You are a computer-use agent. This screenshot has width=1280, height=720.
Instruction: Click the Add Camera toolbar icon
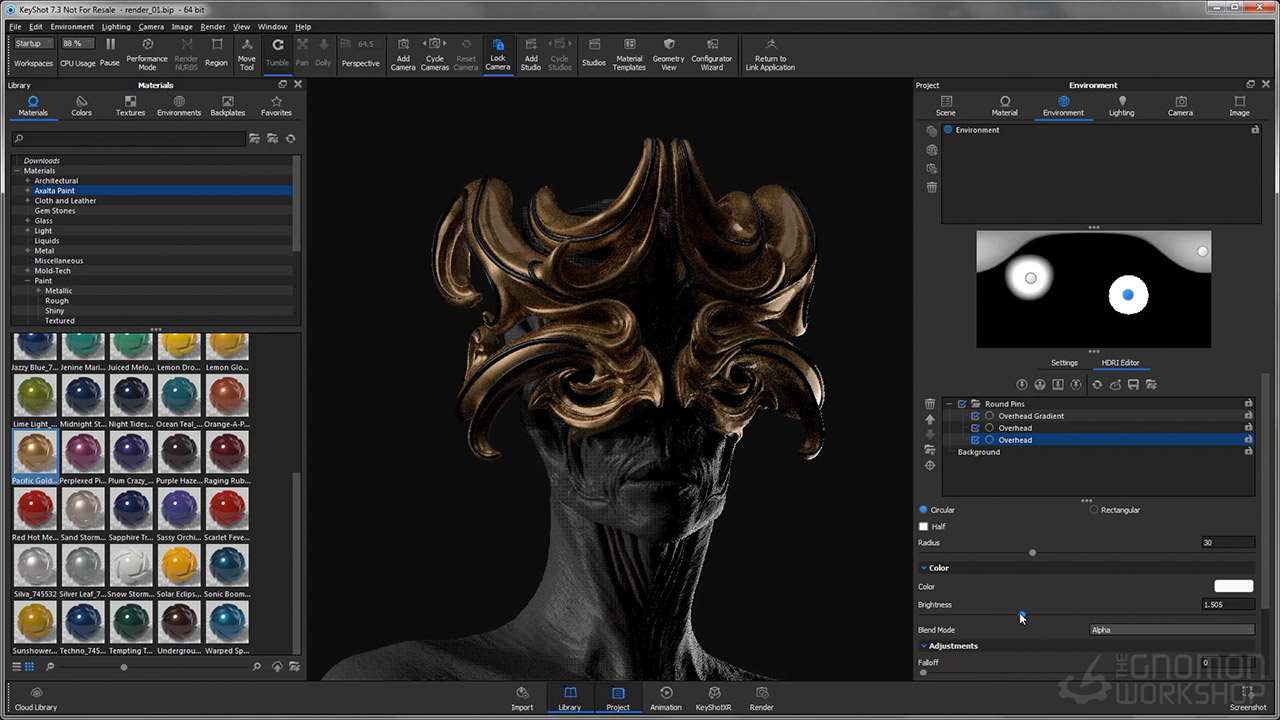(x=403, y=54)
